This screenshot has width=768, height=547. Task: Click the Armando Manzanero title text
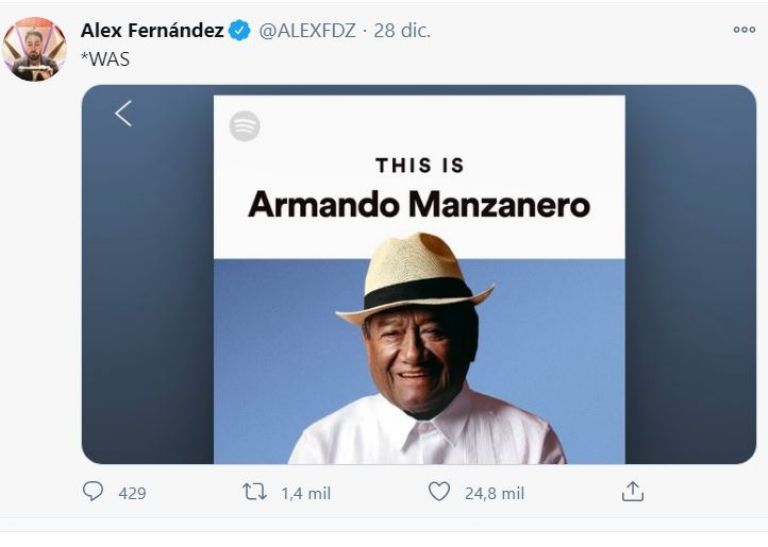click(419, 205)
